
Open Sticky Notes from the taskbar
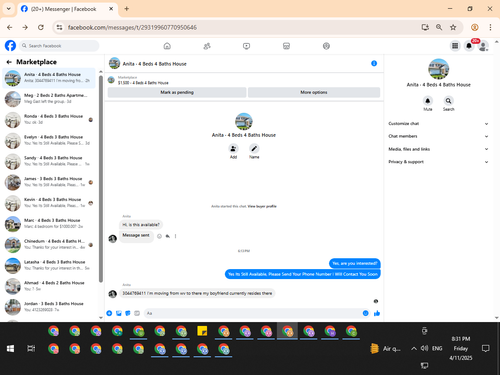click(x=202, y=331)
